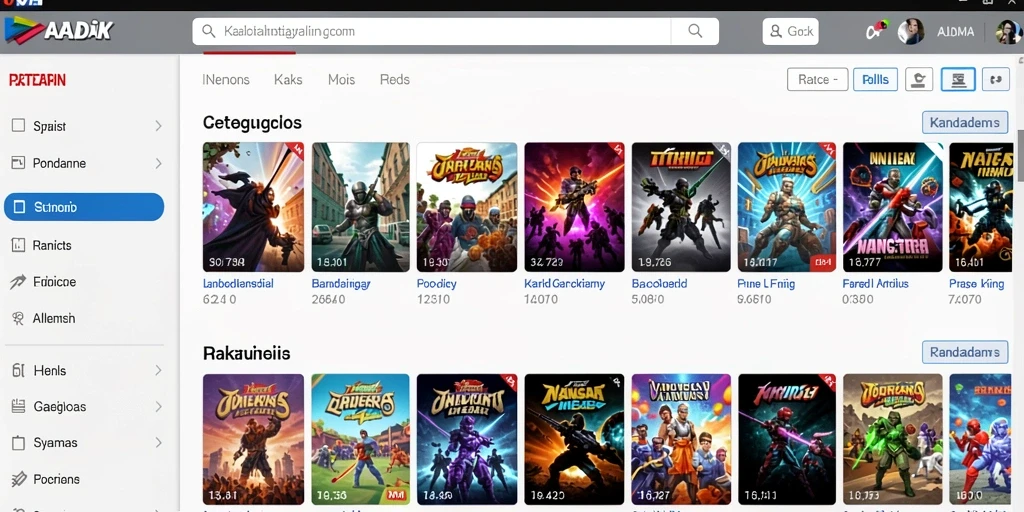Expand the Spaist sidebar chevron
1024x512 pixels.
[x=158, y=126]
